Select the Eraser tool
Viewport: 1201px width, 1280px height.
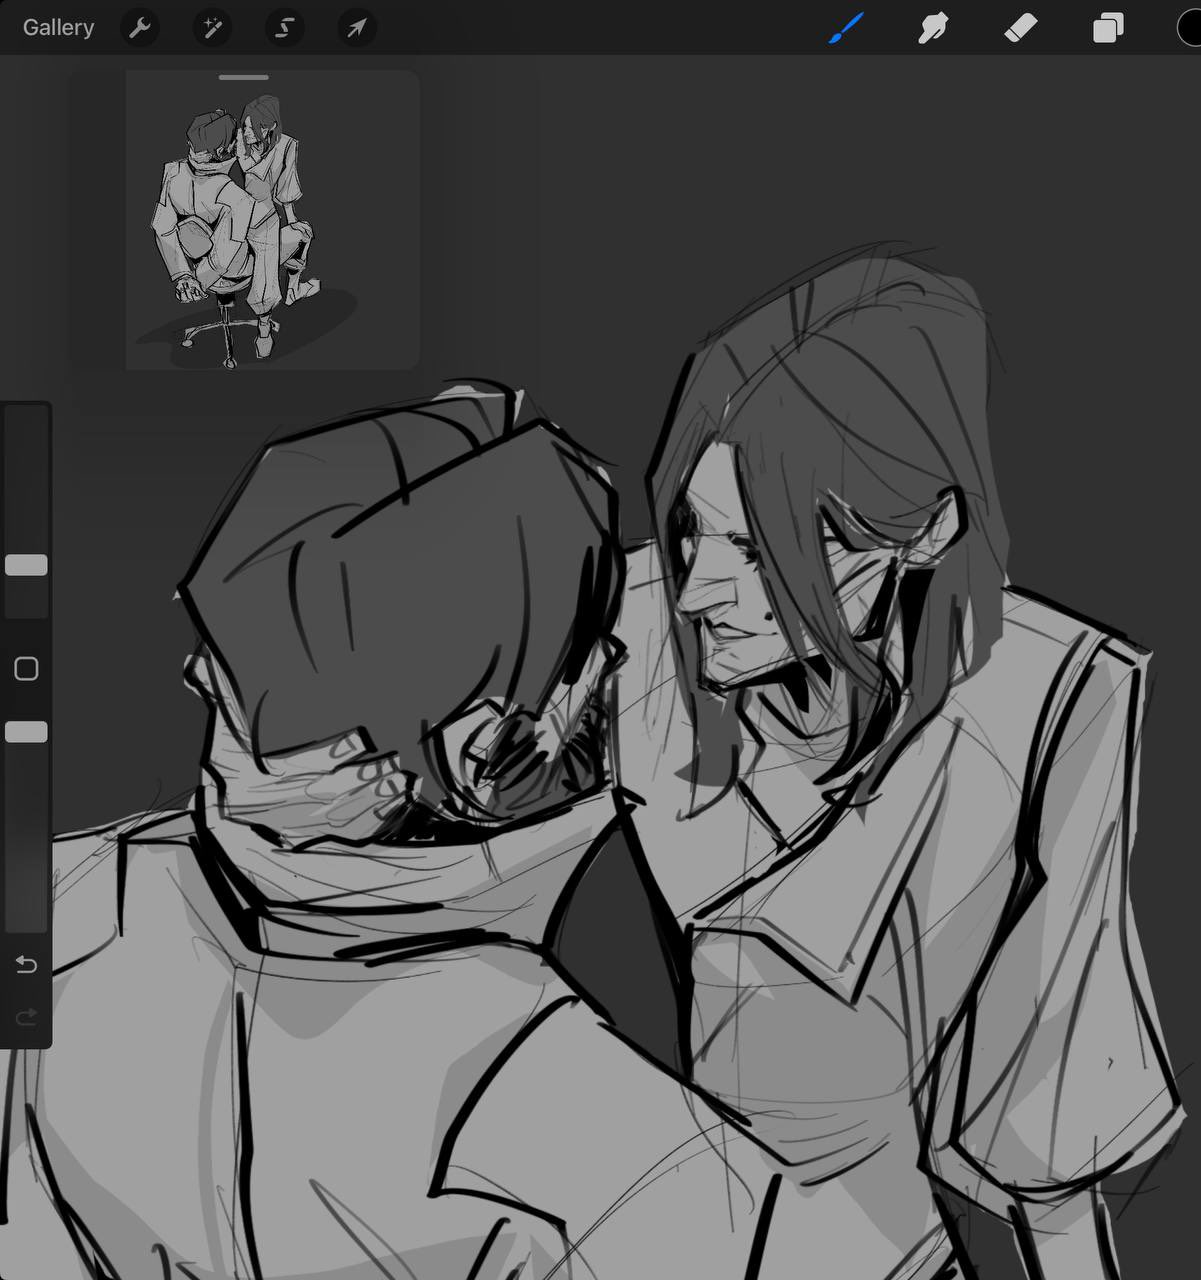1021,28
